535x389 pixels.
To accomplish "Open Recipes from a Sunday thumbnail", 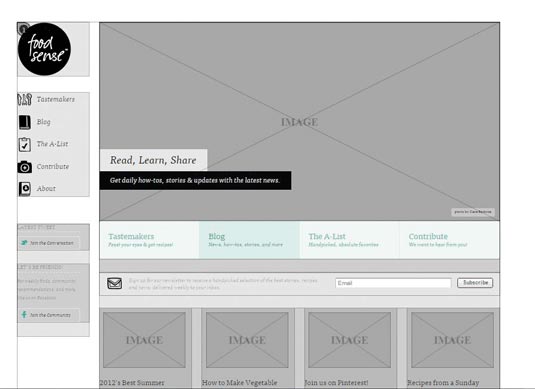I will pyautogui.click(x=452, y=340).
